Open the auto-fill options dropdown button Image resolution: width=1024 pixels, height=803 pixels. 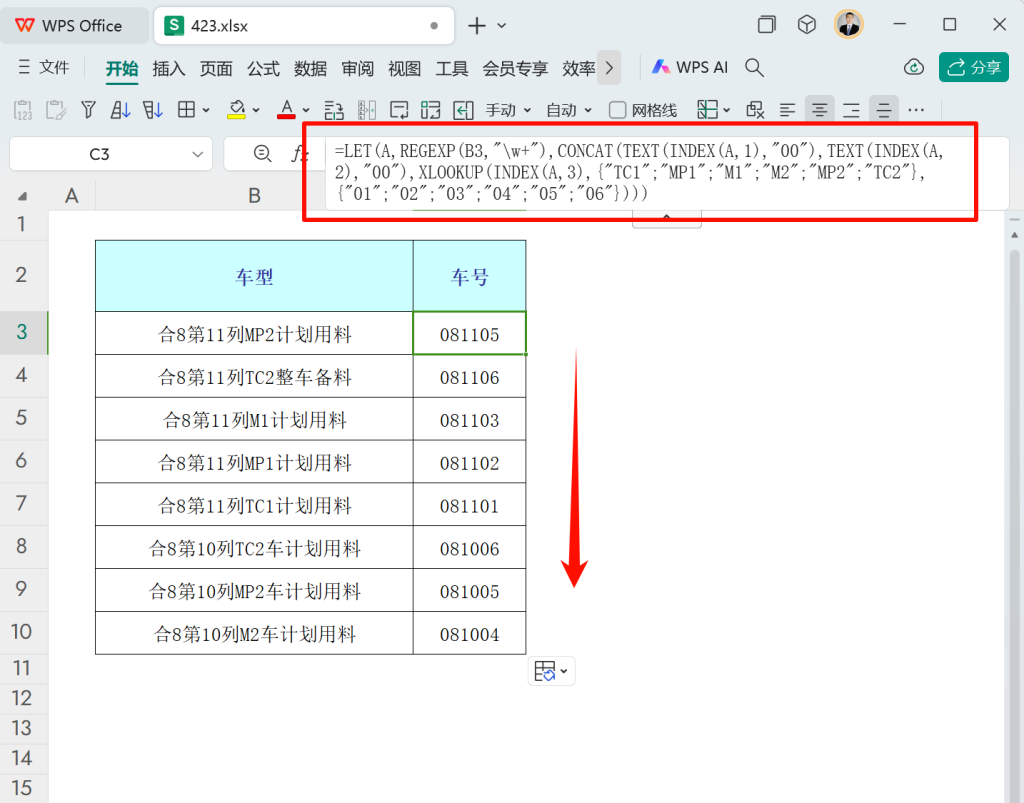[551, 670]
